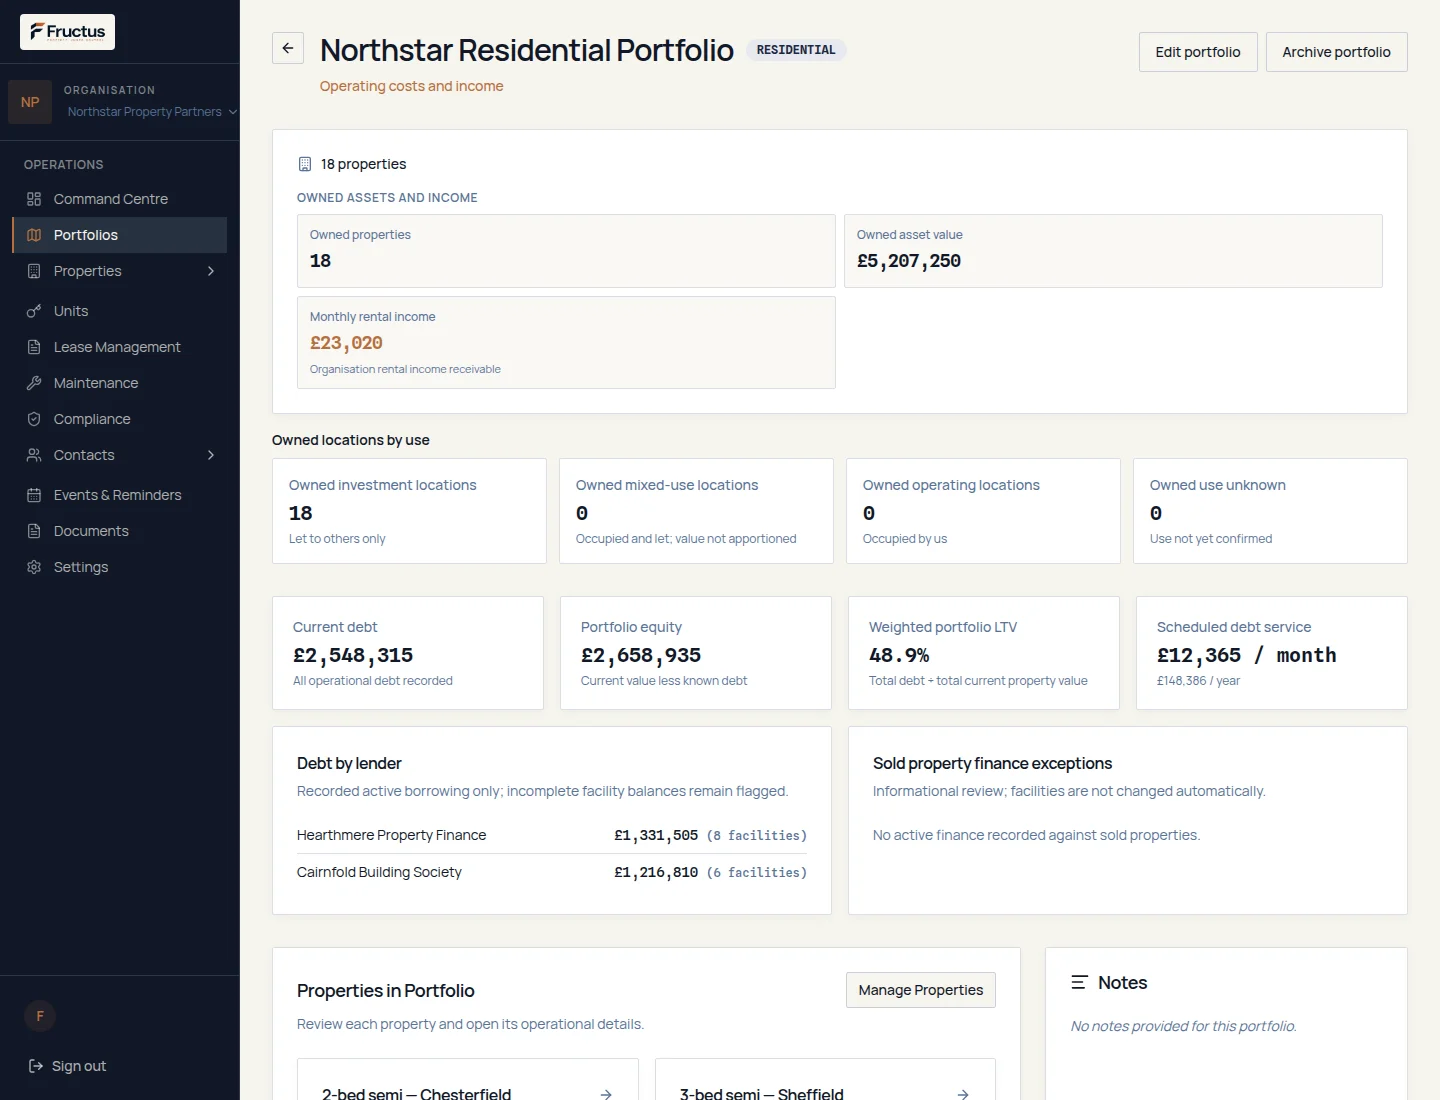This screenshot has height=1100, width=1440.
Task: Click £148,386 / year text
Action: 1198,681
